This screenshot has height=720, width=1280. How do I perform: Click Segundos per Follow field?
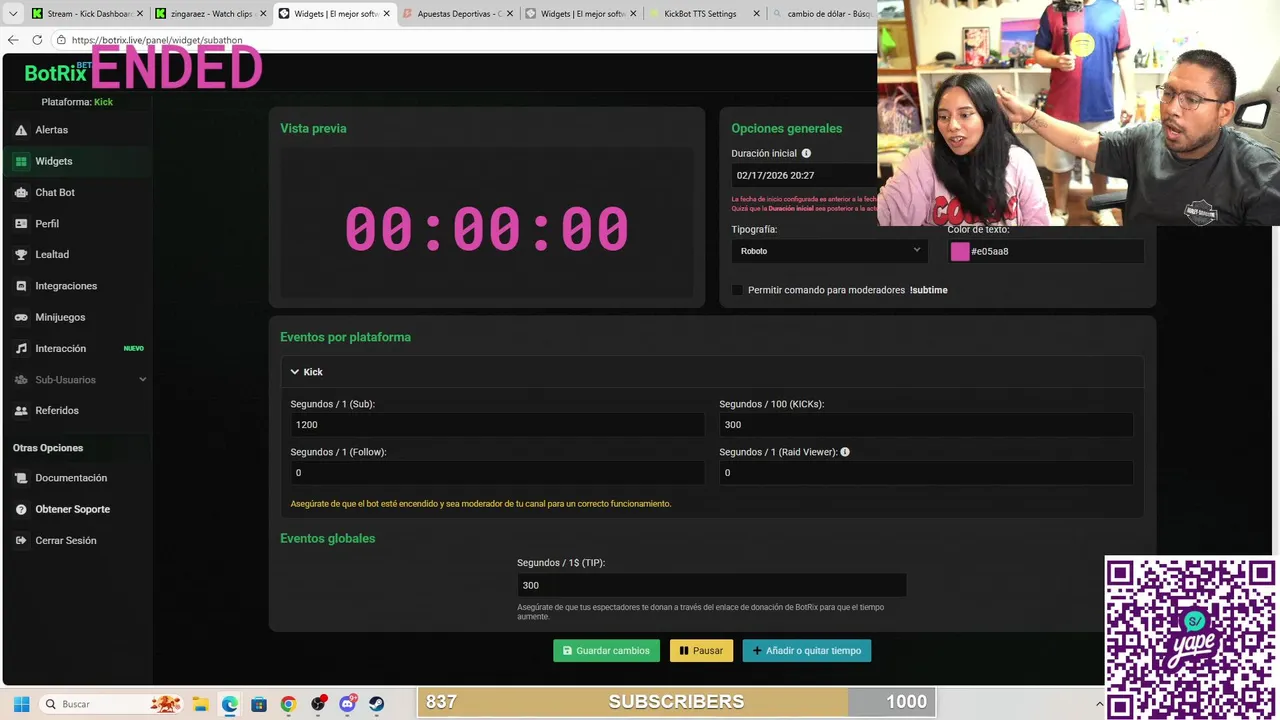pos(497,473)
